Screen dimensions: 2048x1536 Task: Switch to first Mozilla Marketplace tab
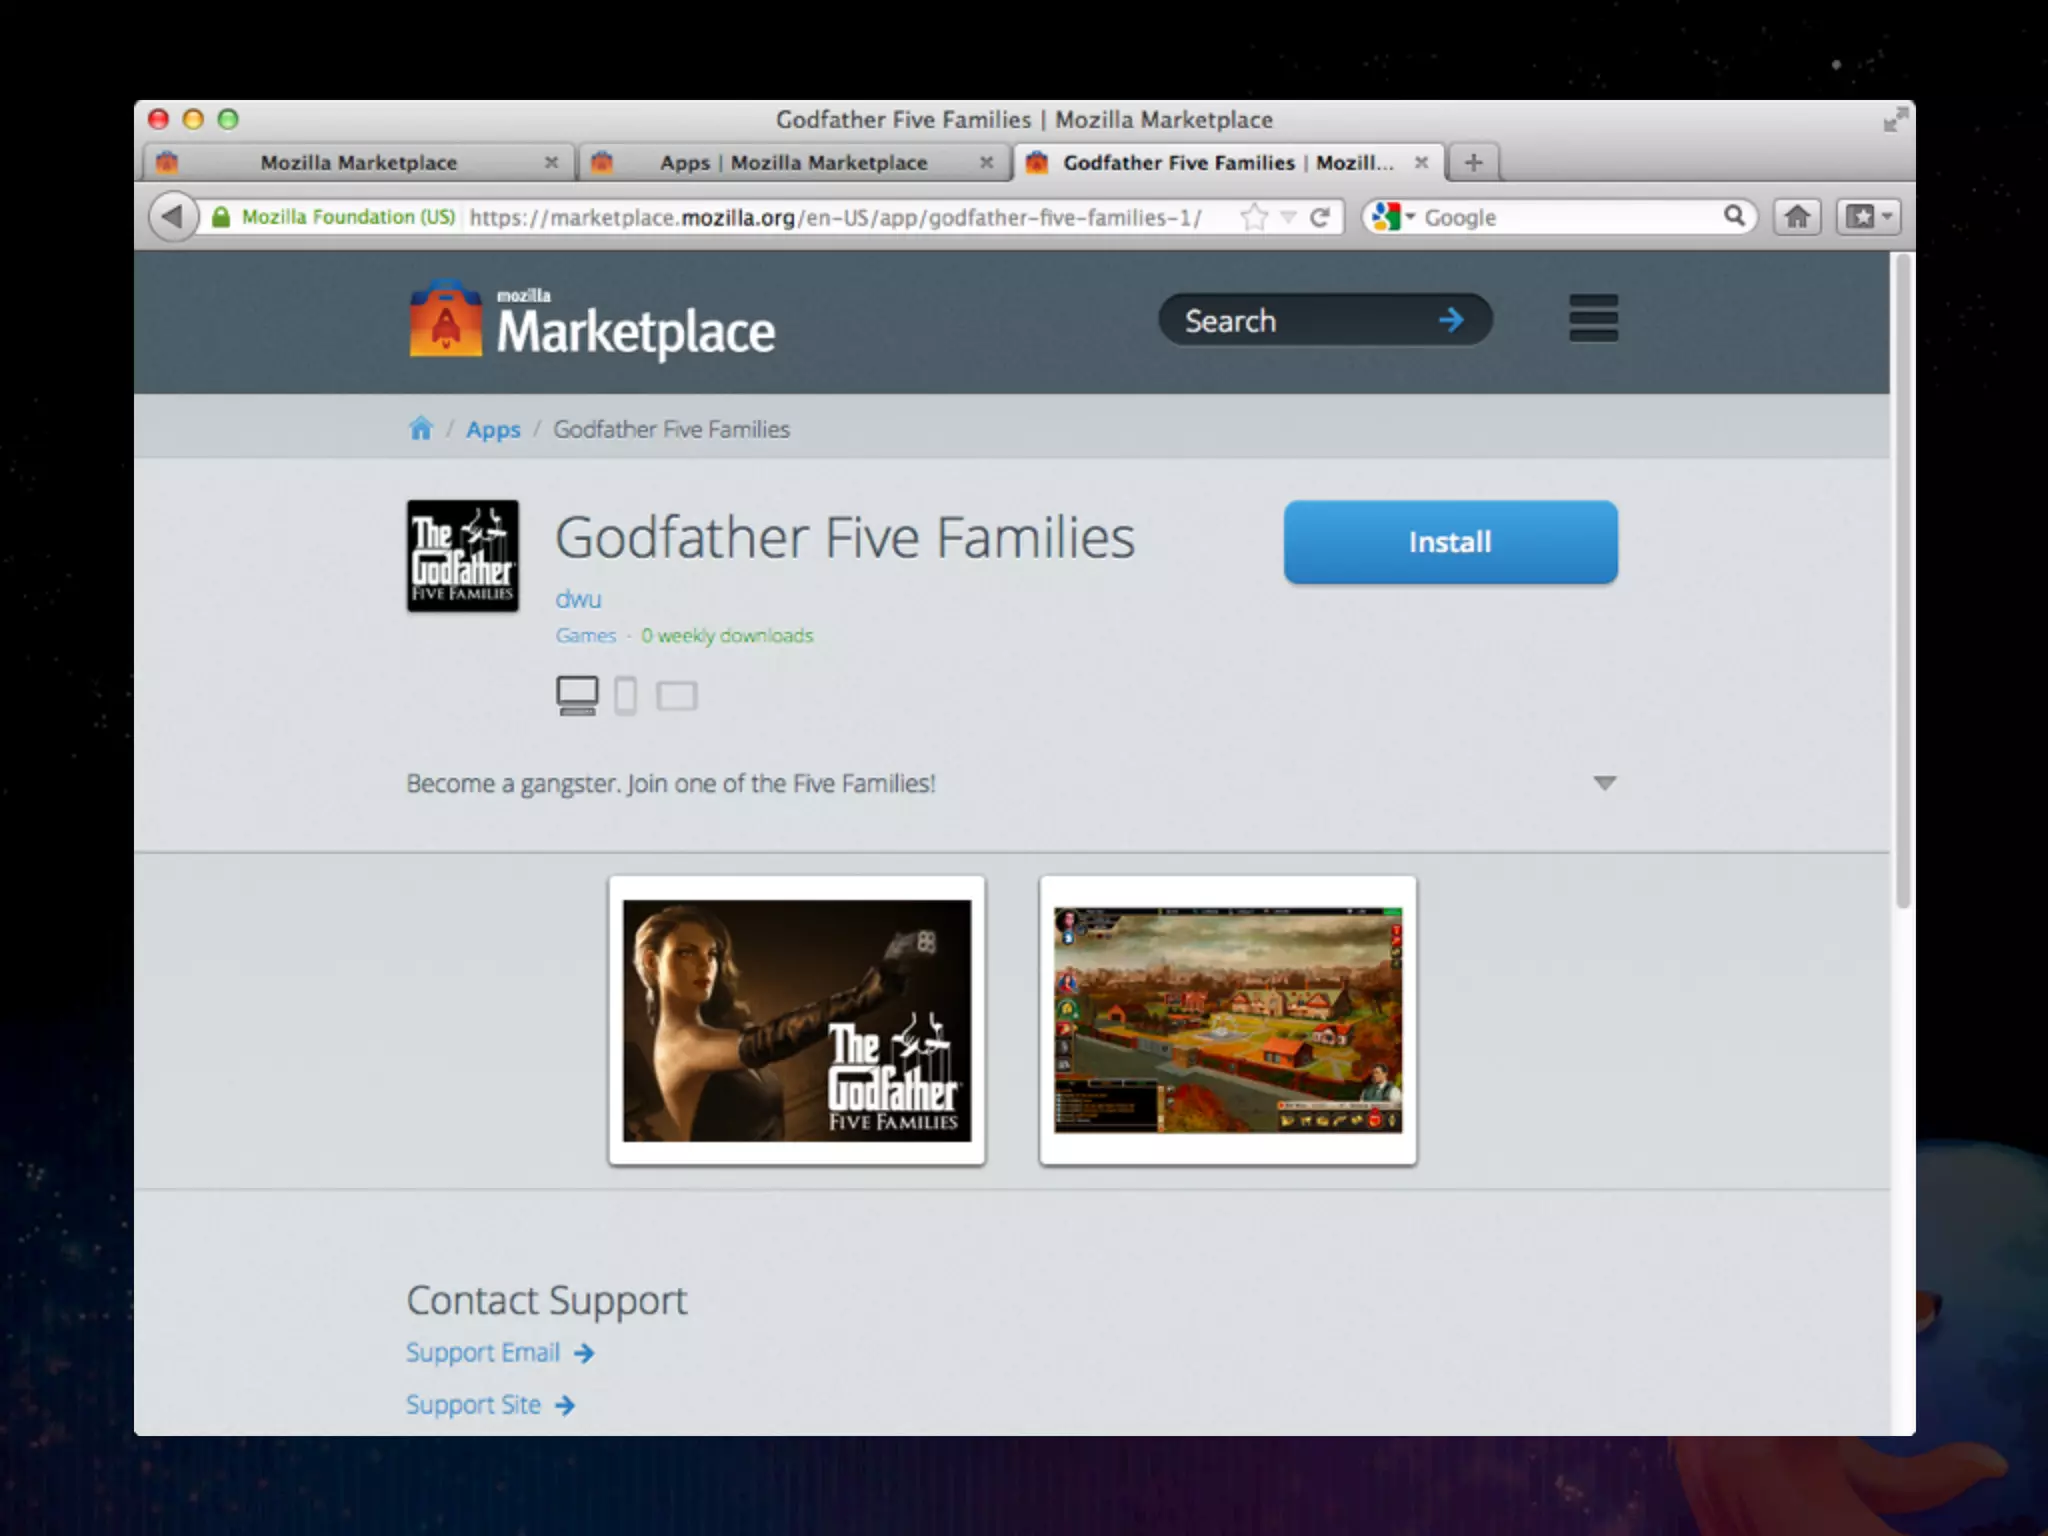(358, 163)
